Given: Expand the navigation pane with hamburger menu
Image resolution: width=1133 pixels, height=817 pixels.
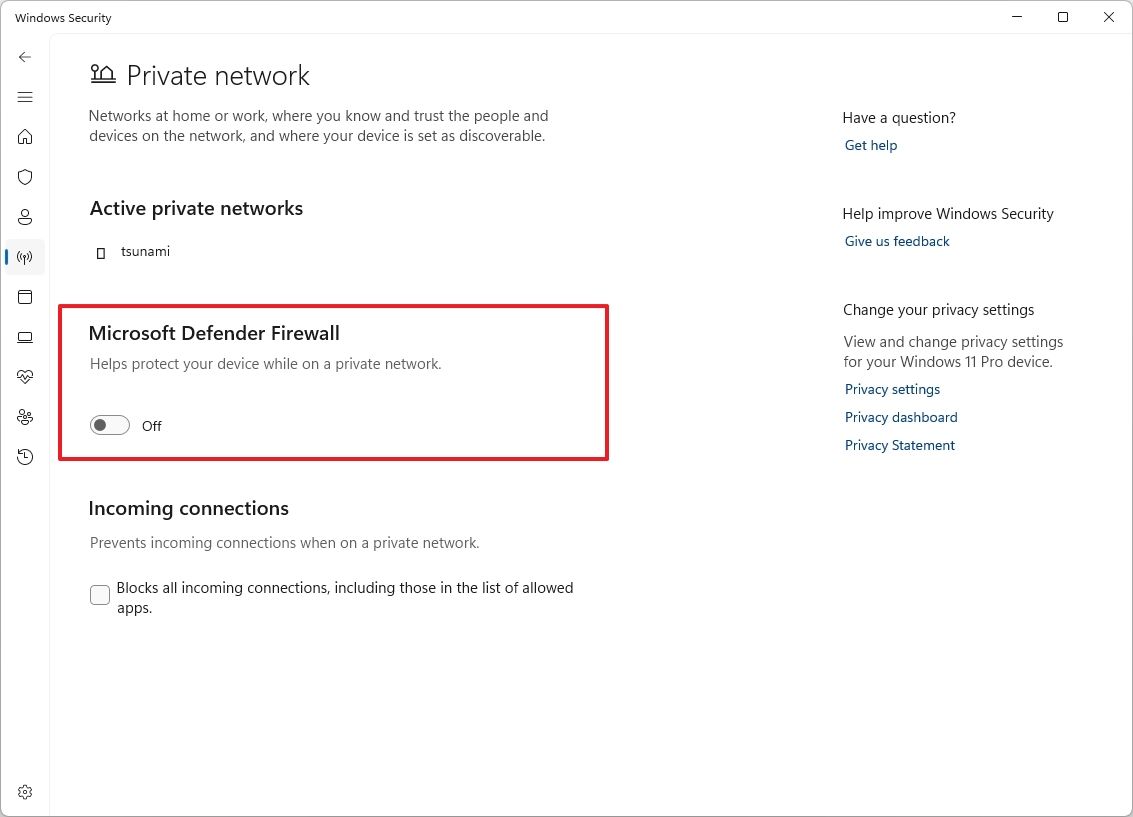Looking at the screenshot, I should (25, 97).
